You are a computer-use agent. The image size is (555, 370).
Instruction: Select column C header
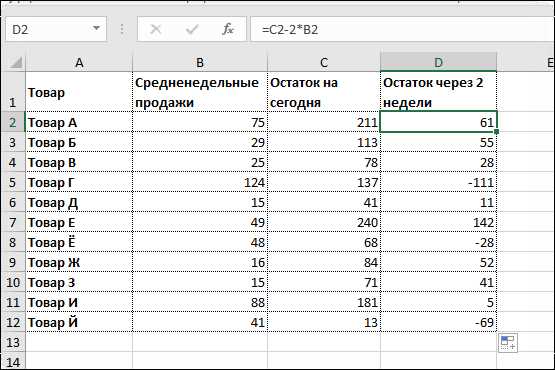pyautogui.click(x=324, y=63)
